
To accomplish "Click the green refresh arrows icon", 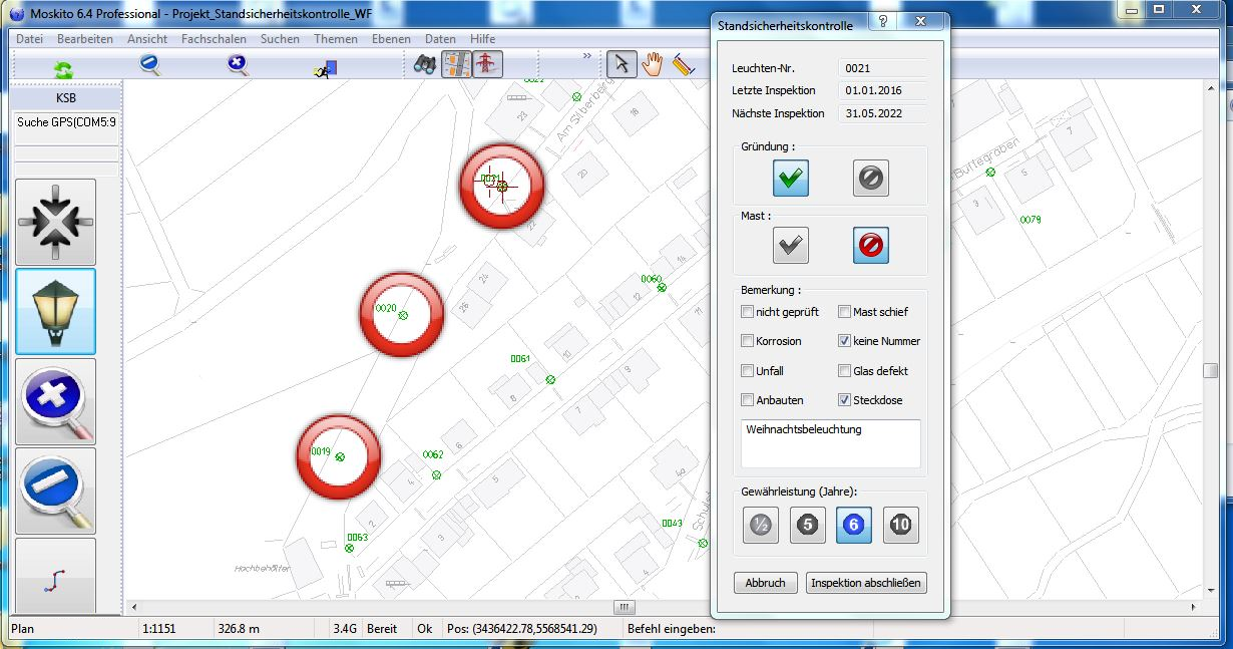I will point(63,68).
